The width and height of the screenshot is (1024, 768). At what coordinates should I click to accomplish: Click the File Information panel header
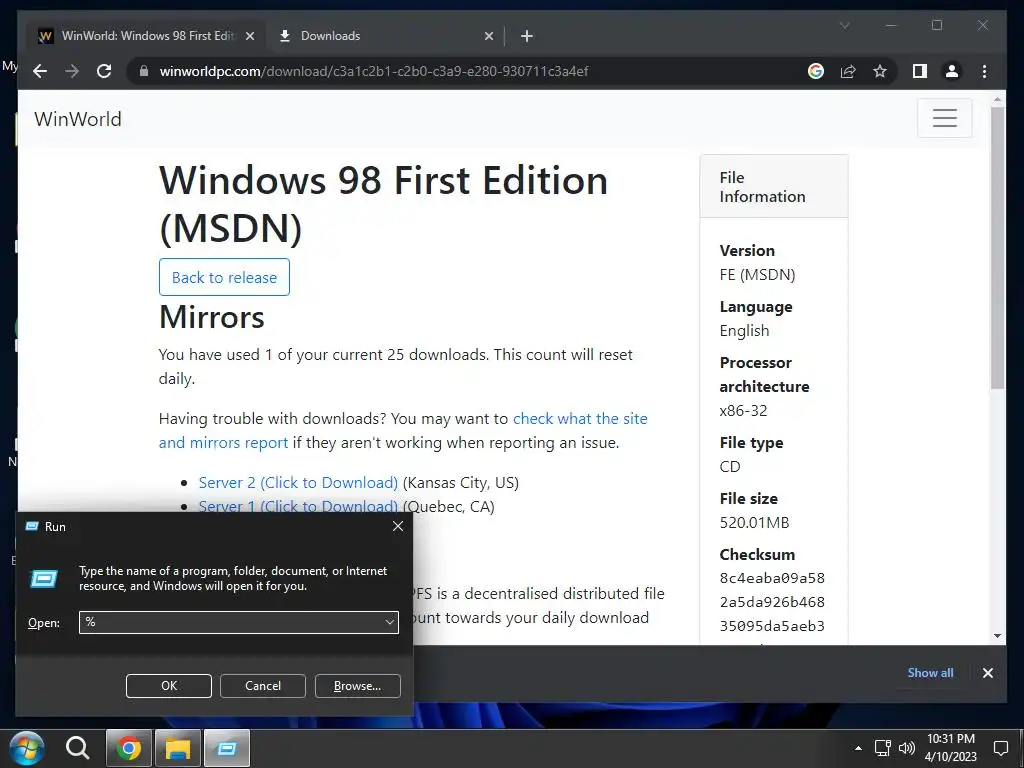pos(774,187)
